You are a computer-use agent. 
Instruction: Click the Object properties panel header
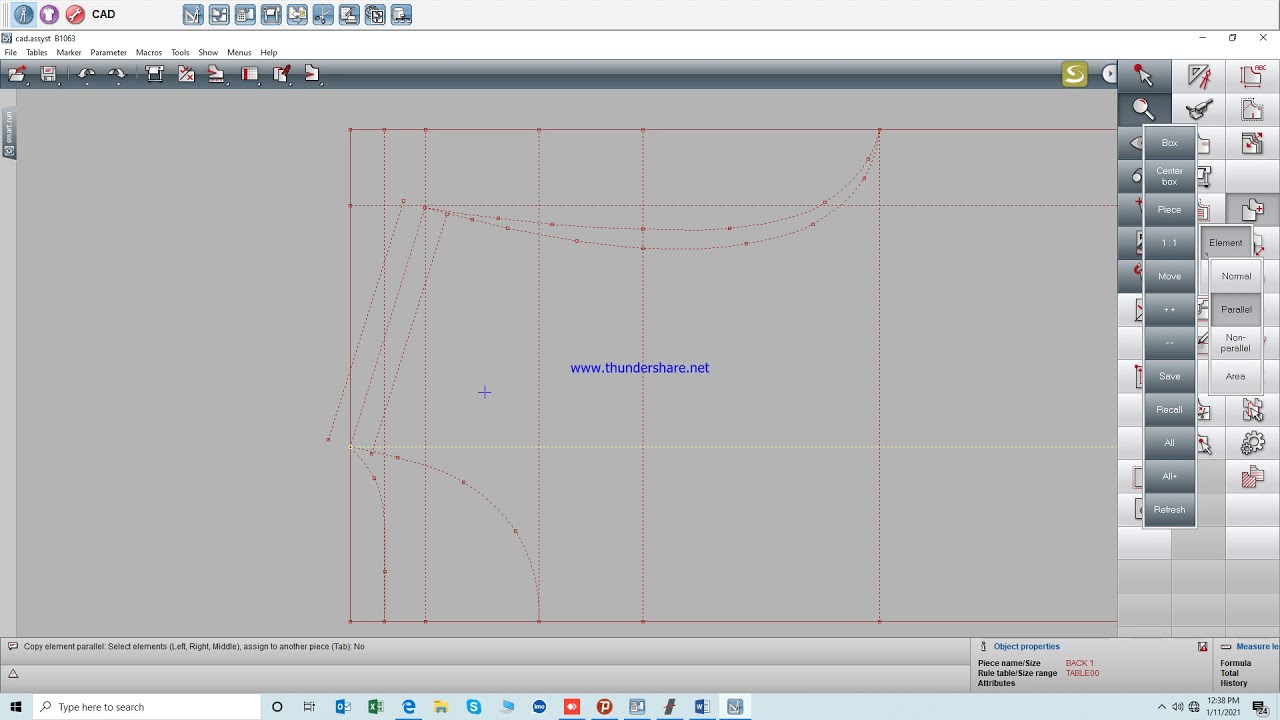(1026, 647)
